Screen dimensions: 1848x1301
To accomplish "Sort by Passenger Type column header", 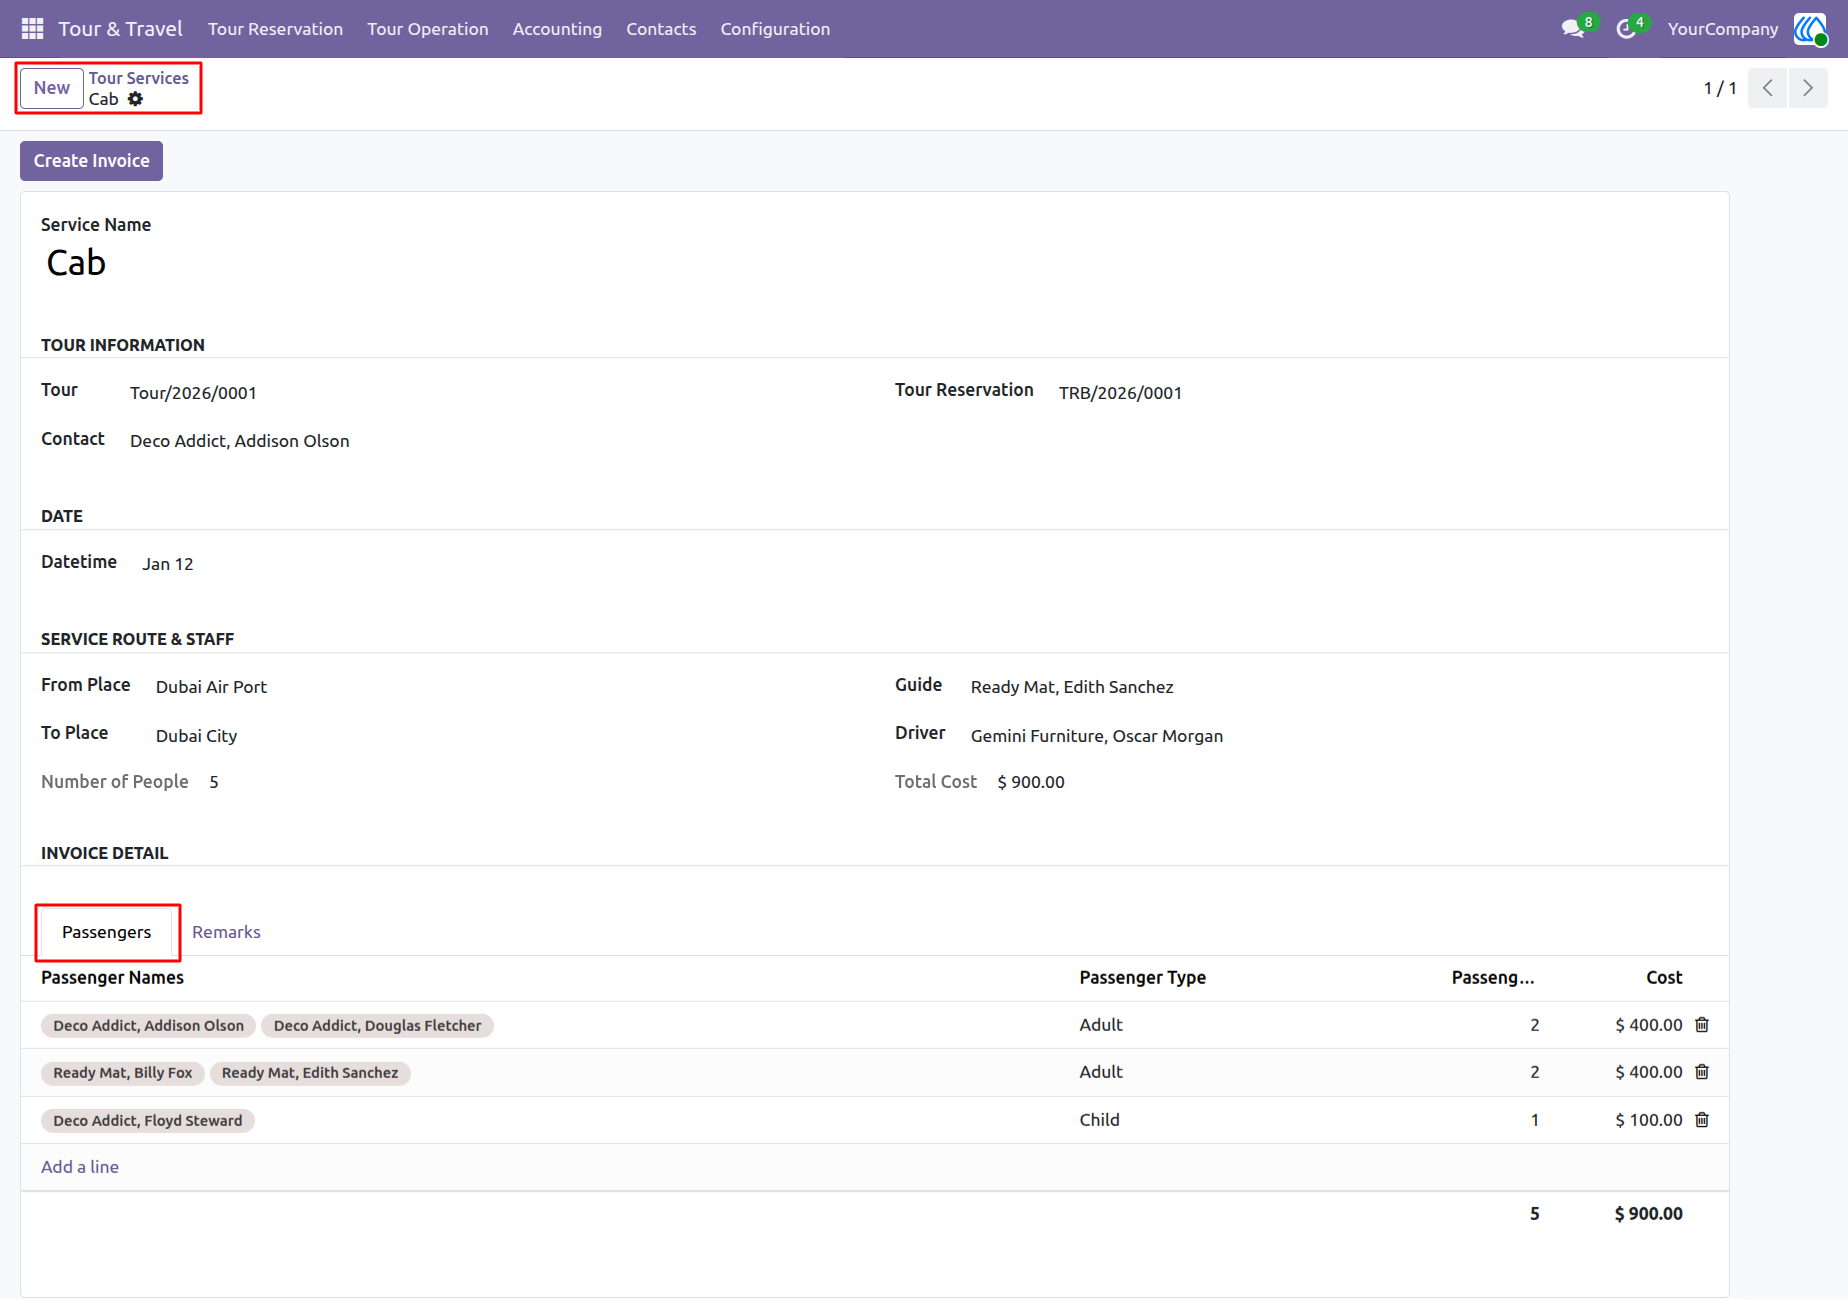I will 1143,978.
